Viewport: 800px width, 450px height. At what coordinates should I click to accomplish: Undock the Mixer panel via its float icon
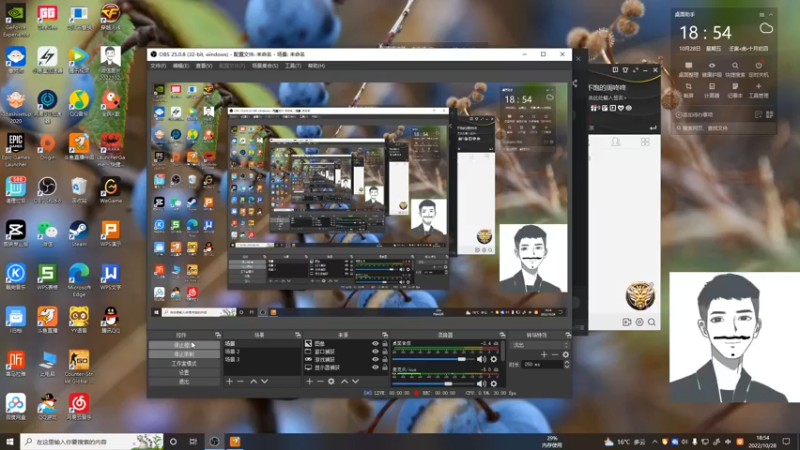pyautogui.click(x=502, y=335)
